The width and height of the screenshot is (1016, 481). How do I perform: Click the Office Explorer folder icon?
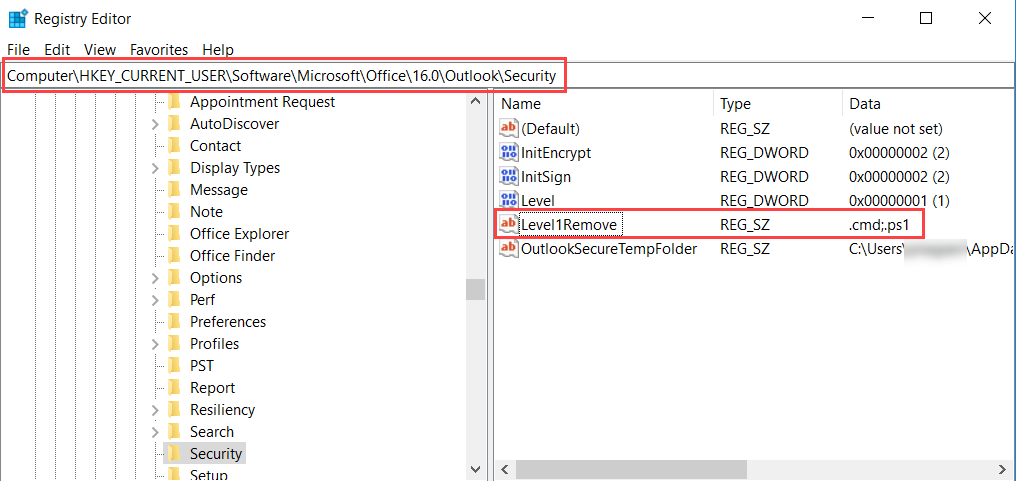pos(174,234)
